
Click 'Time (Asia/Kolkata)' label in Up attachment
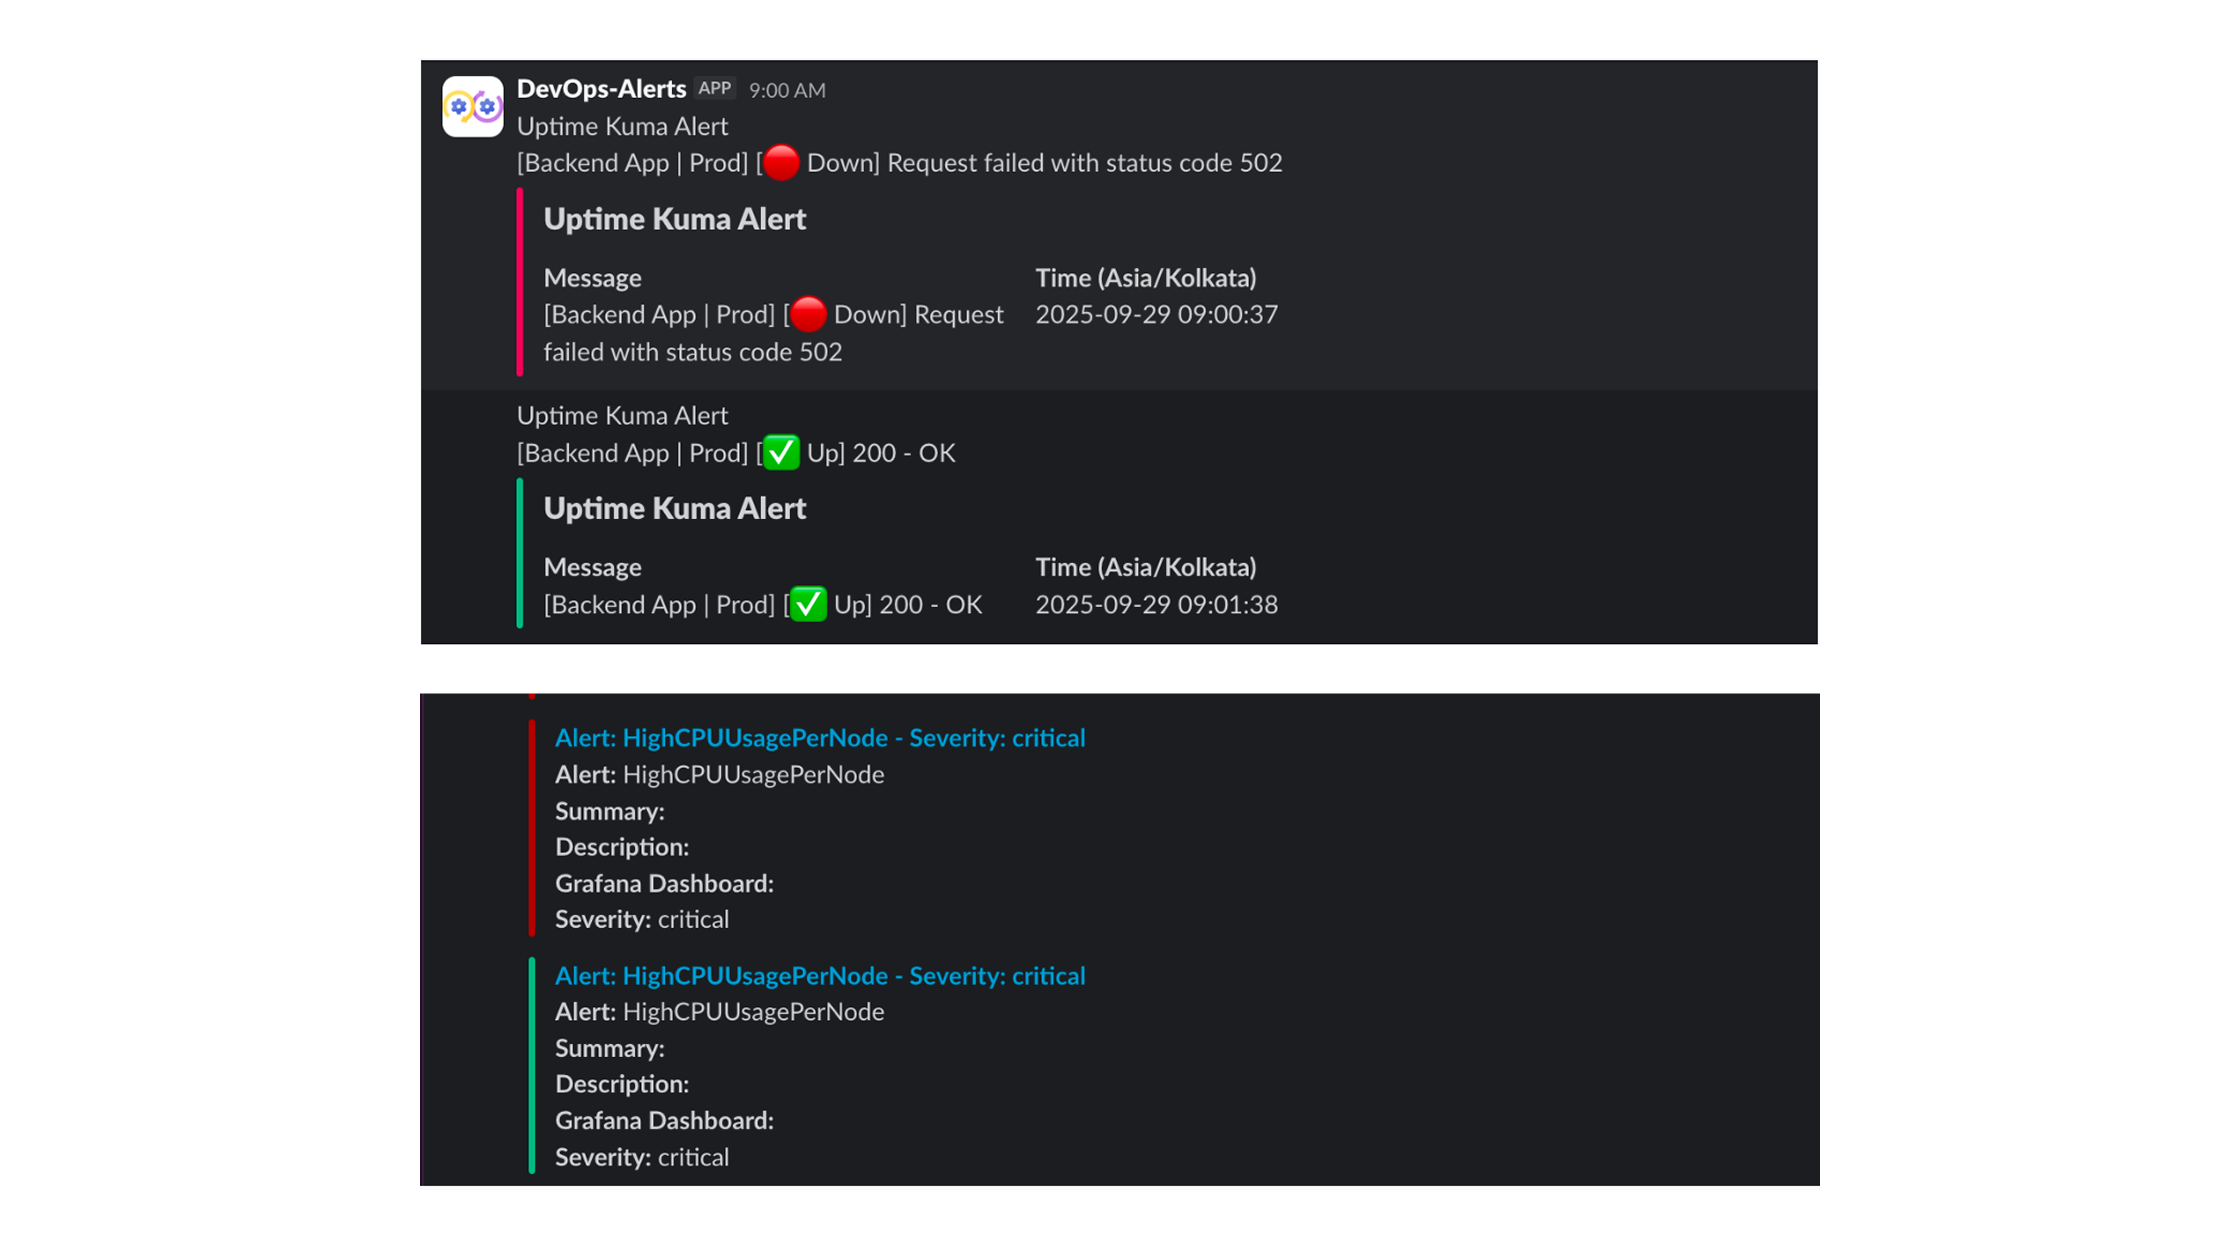pos(1146,567)
